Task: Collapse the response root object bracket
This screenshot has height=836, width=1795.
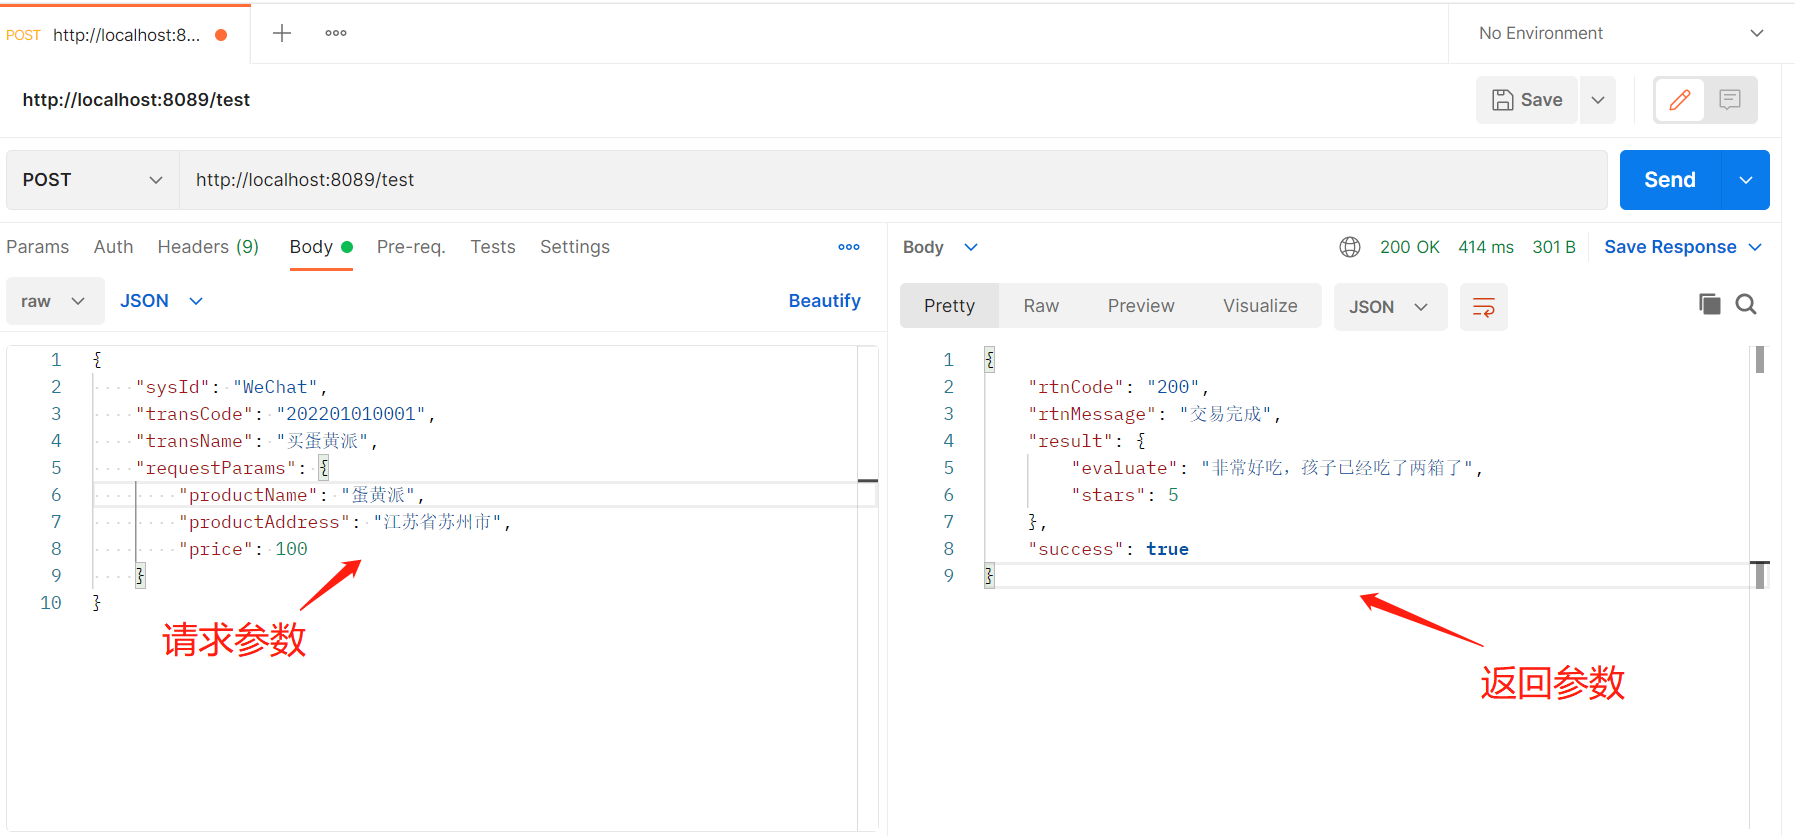Action: click(989, 360)
